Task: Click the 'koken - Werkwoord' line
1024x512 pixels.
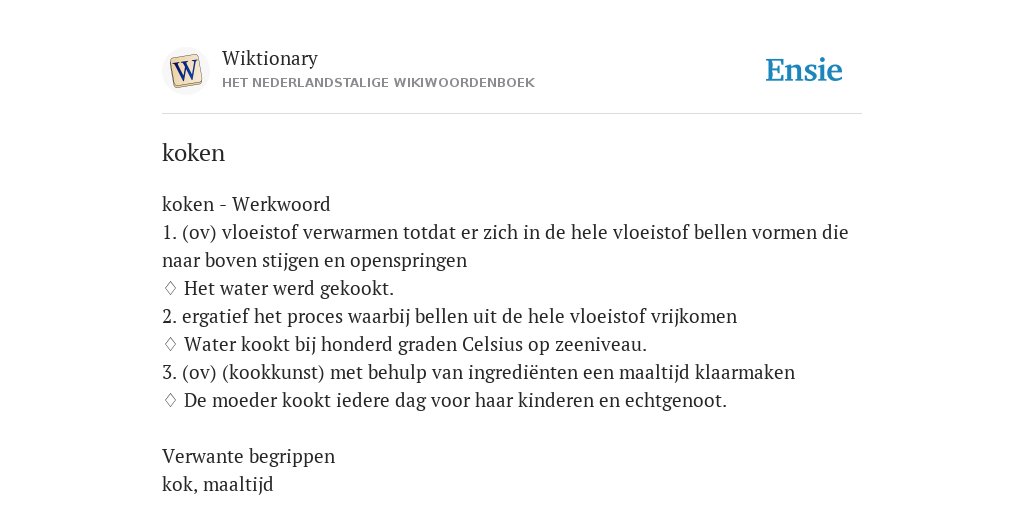Action: point(246,204)
